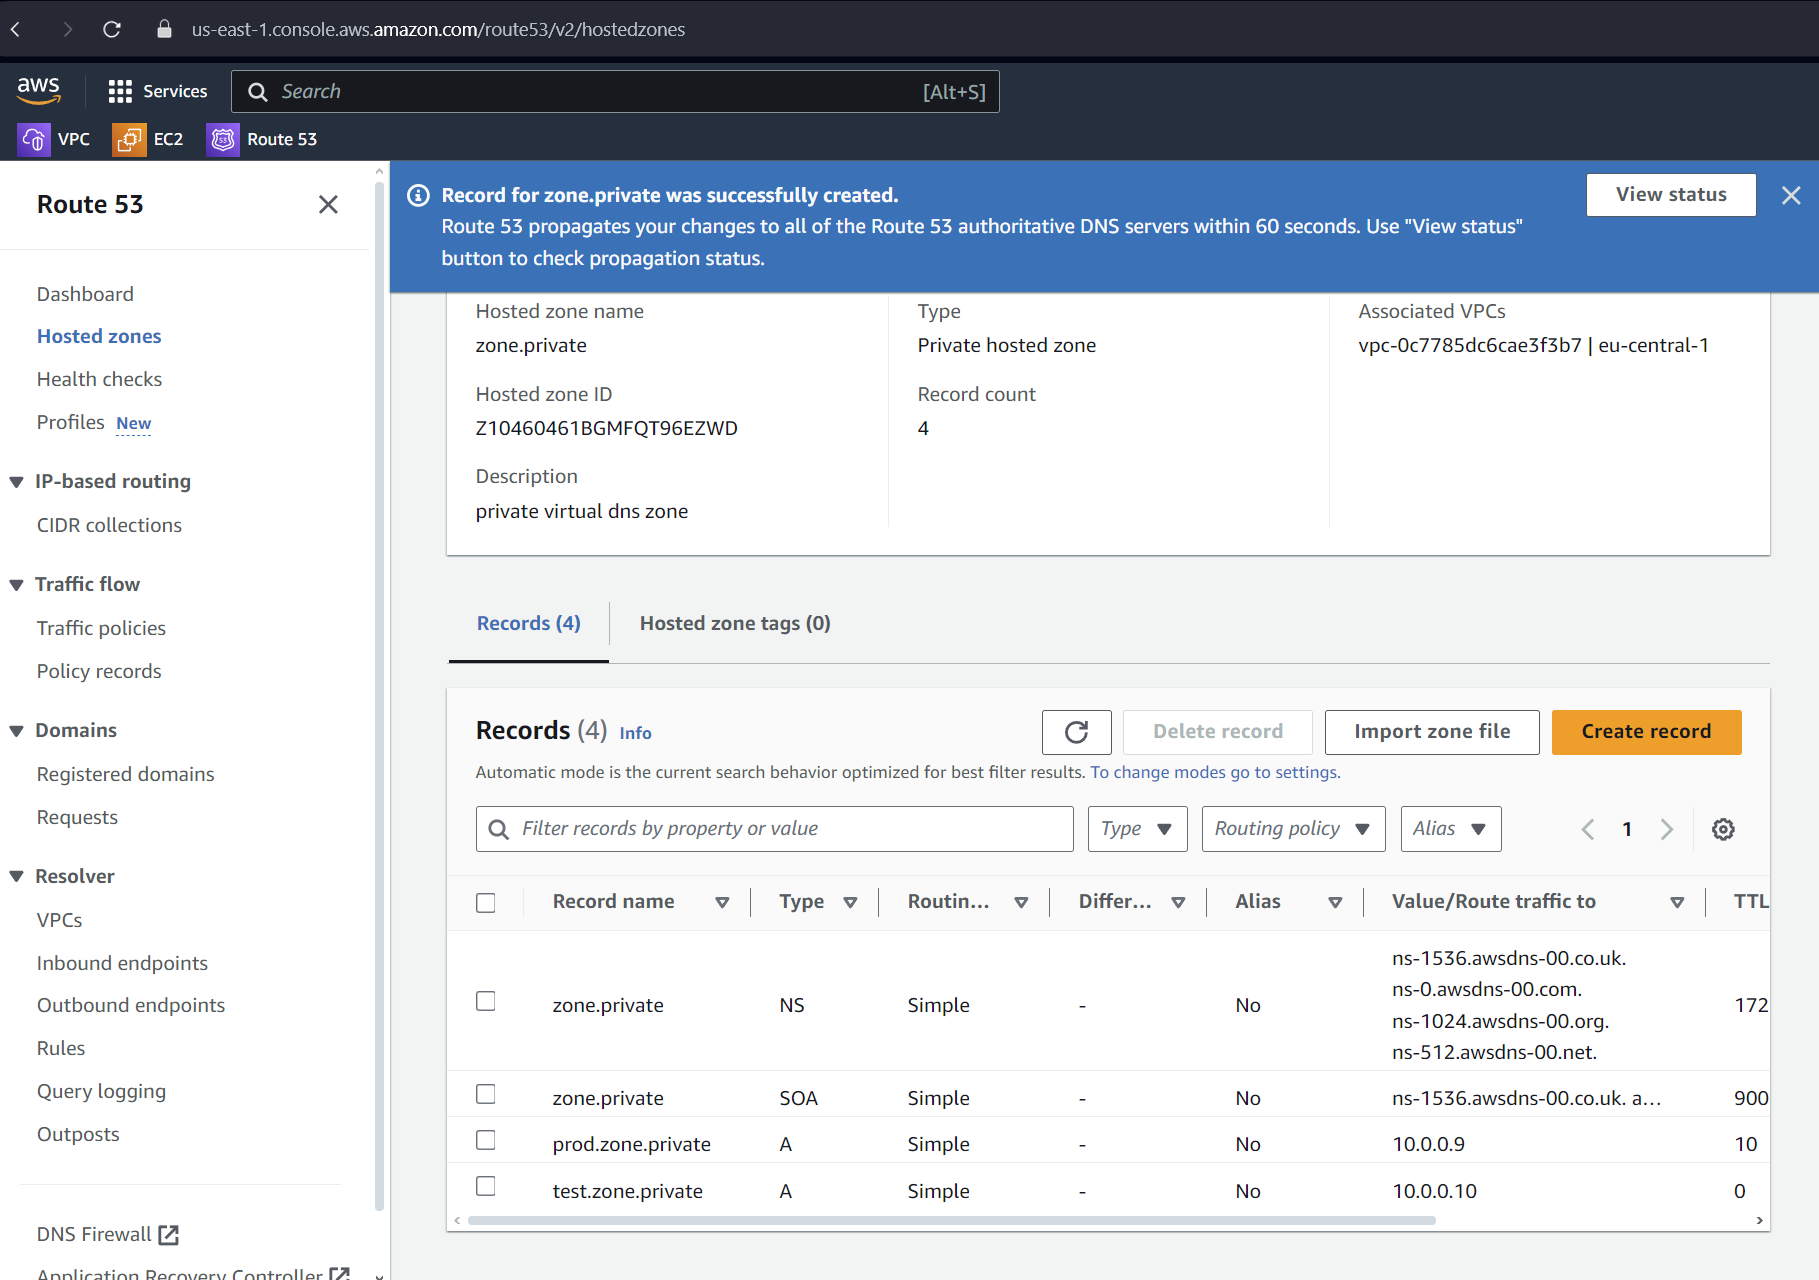Image resolution: width=1819 pixels, height=1280 pixels.
Task: Open the EC2 service shortcut icon
Action: point(129,139)
